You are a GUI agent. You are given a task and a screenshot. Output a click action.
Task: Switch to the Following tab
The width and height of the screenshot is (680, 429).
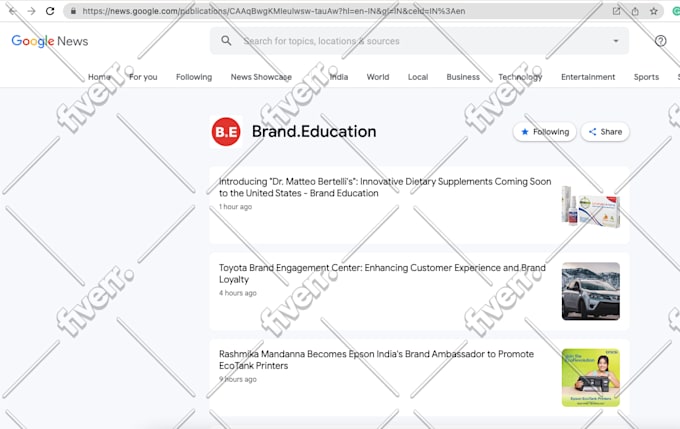[194, 77]
